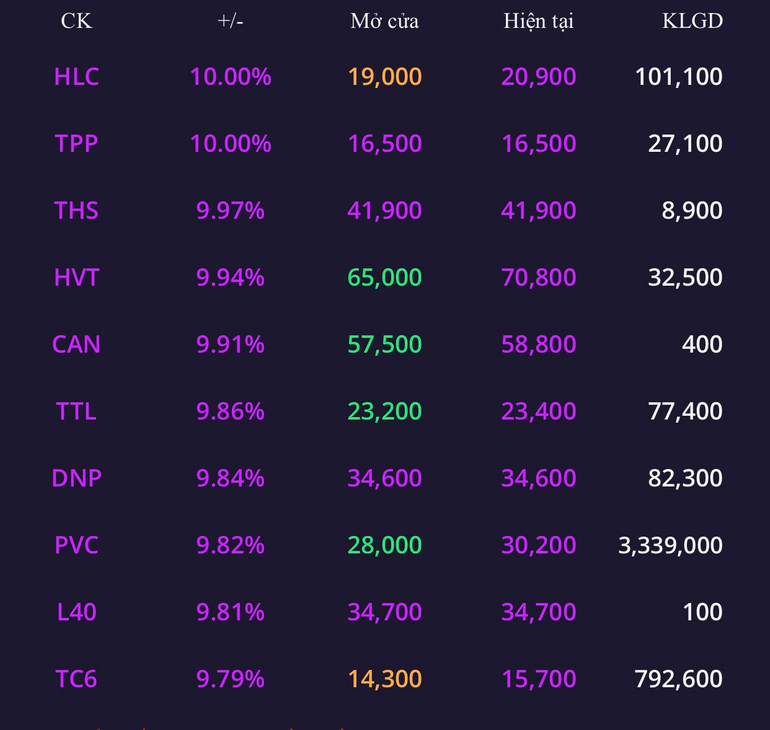Click the Mở cửa column header
The image size is (770, 730).
[x=385, y=21]
